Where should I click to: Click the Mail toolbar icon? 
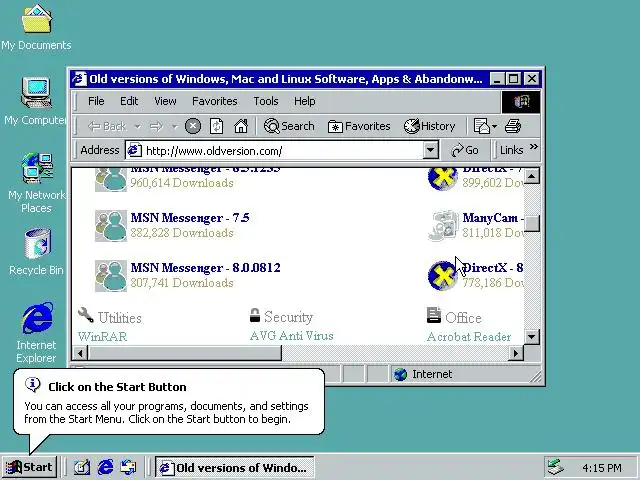click(482, 126)
